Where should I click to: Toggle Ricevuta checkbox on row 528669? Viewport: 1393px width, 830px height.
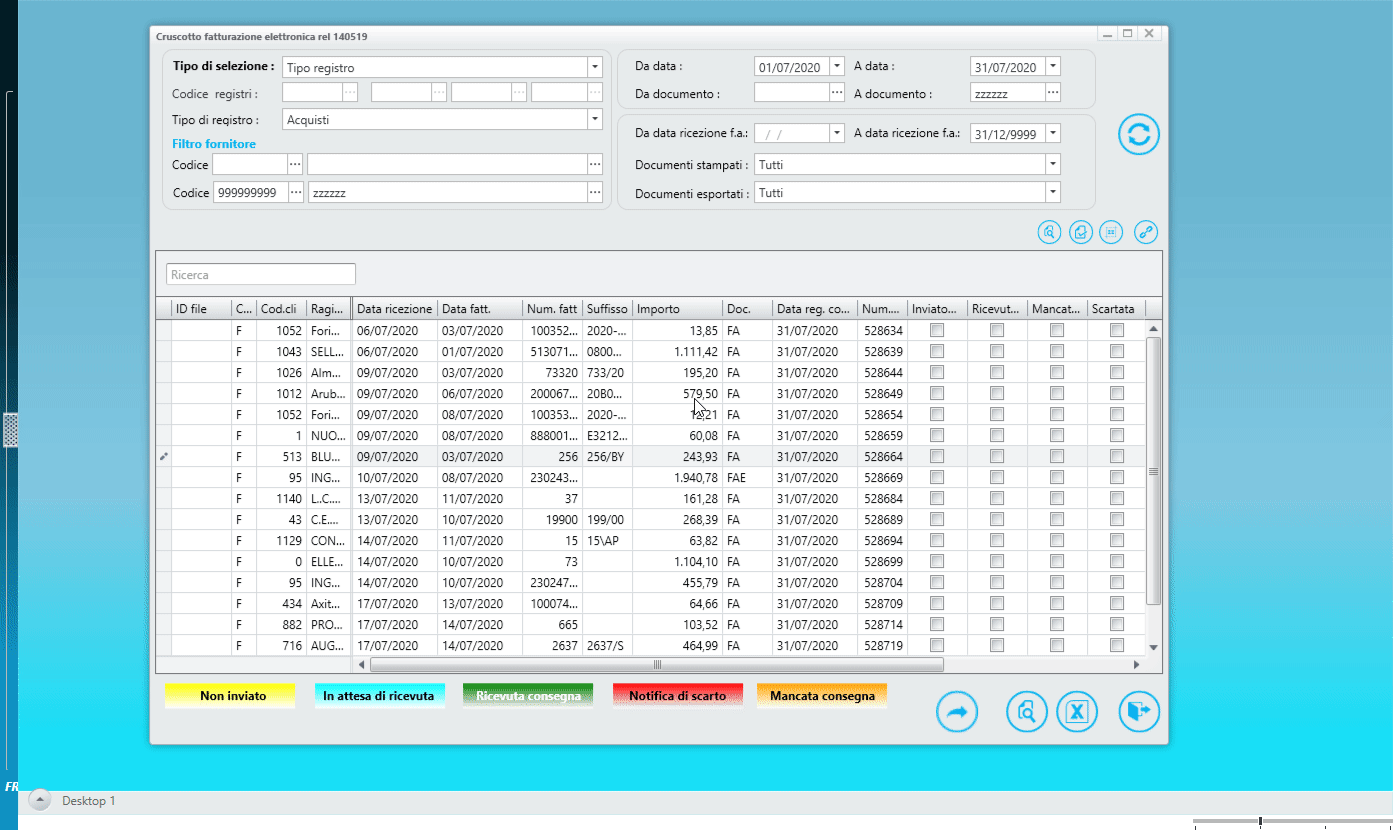pyautogui.click(x=997, y=477)
